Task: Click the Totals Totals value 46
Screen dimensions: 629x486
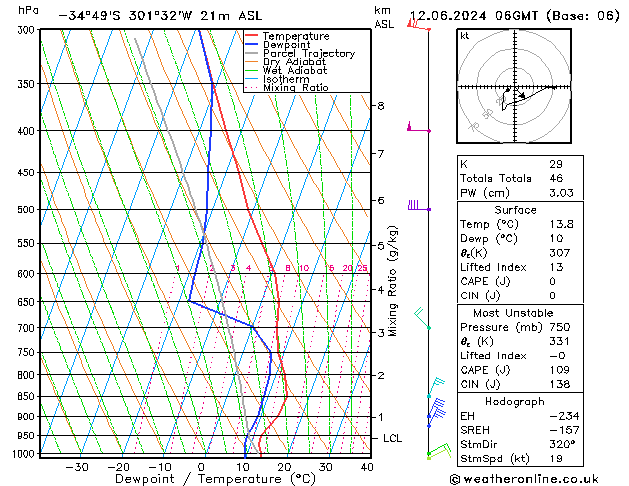Action: (x=556, y=178)
